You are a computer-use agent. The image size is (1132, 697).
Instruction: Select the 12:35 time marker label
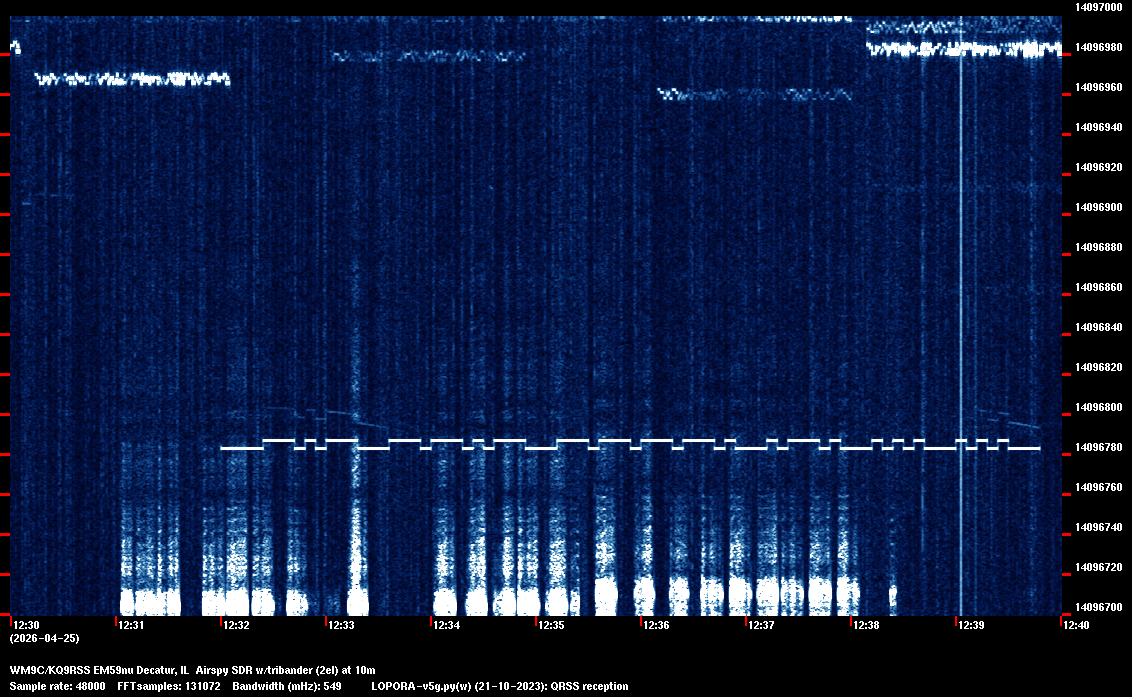(x=552, y=625)
